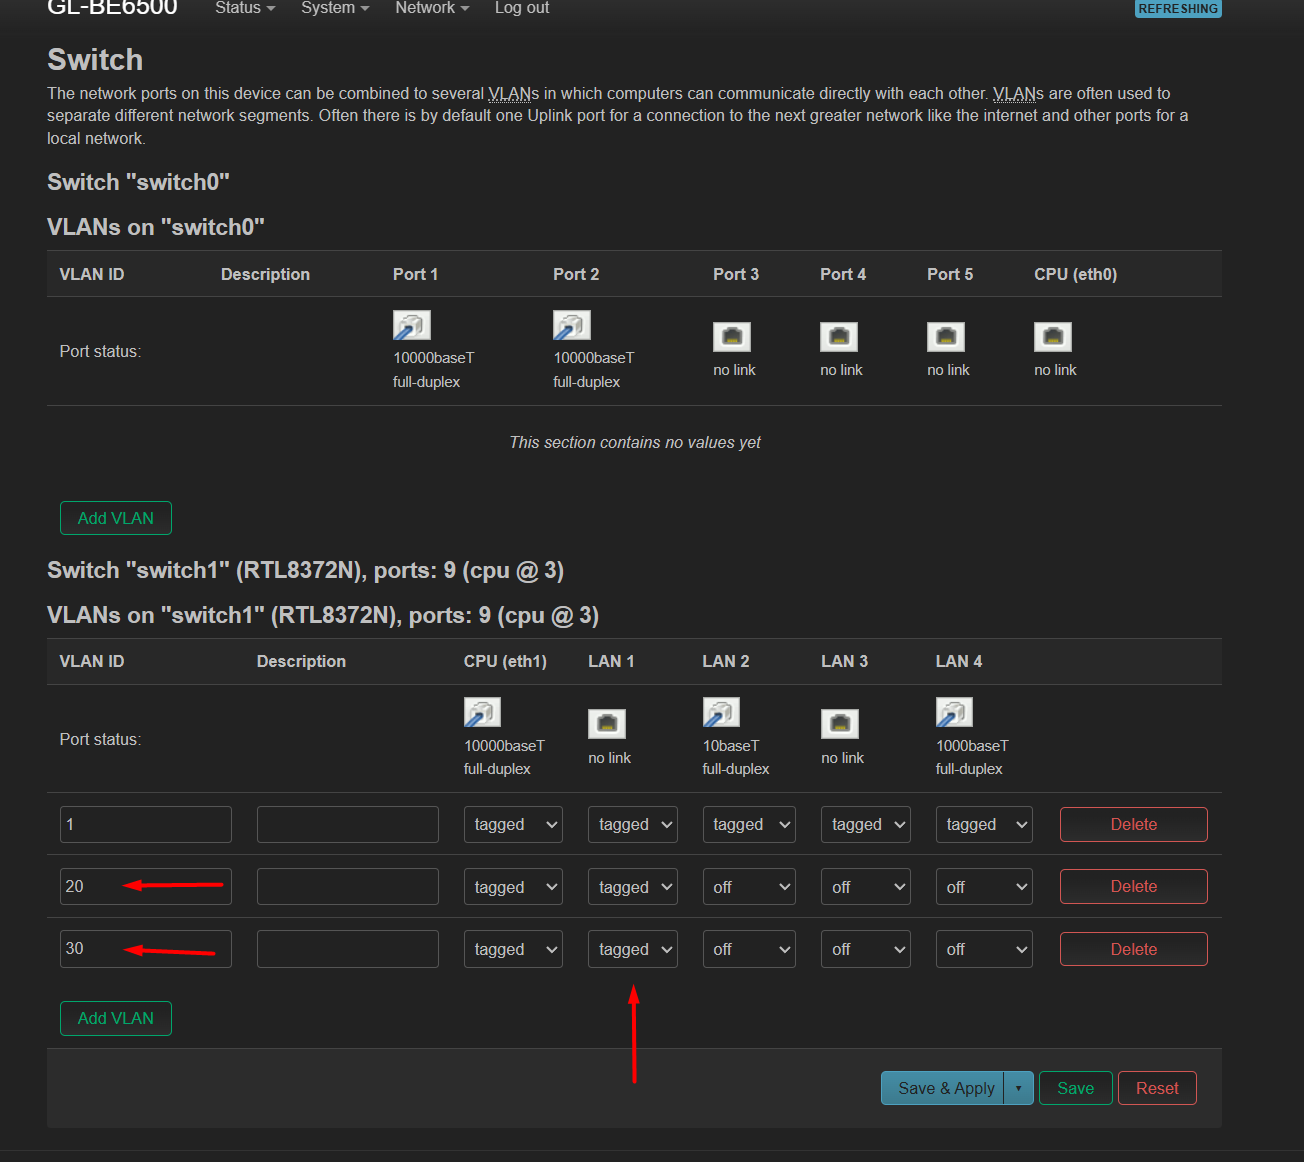Click switch0 Port 3 no-link port icon
Screen dimensions: 1304x1162
coord(731,337)
